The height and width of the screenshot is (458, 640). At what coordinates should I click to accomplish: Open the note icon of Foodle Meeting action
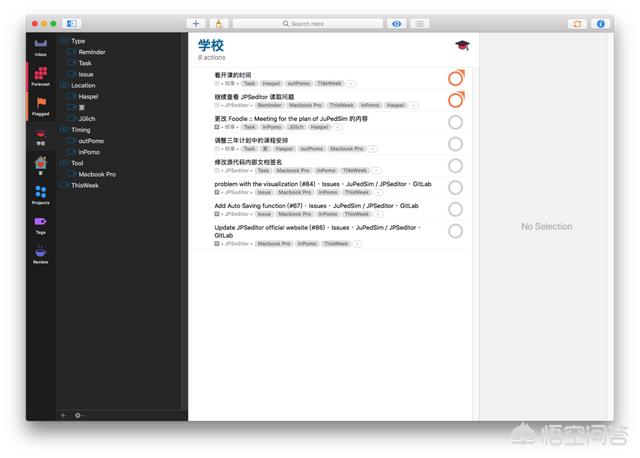tap(217, 127)
